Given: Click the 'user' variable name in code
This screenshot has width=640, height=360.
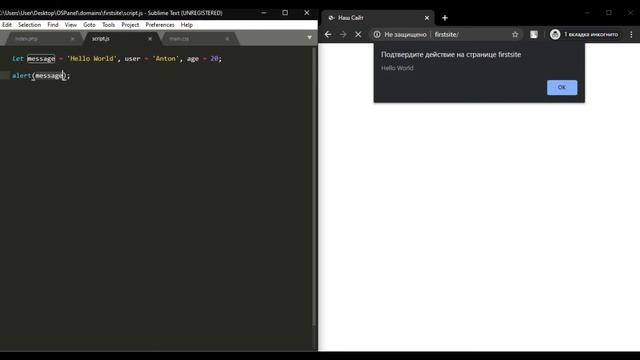Looking at the screenshot, I should pos(132,59).
